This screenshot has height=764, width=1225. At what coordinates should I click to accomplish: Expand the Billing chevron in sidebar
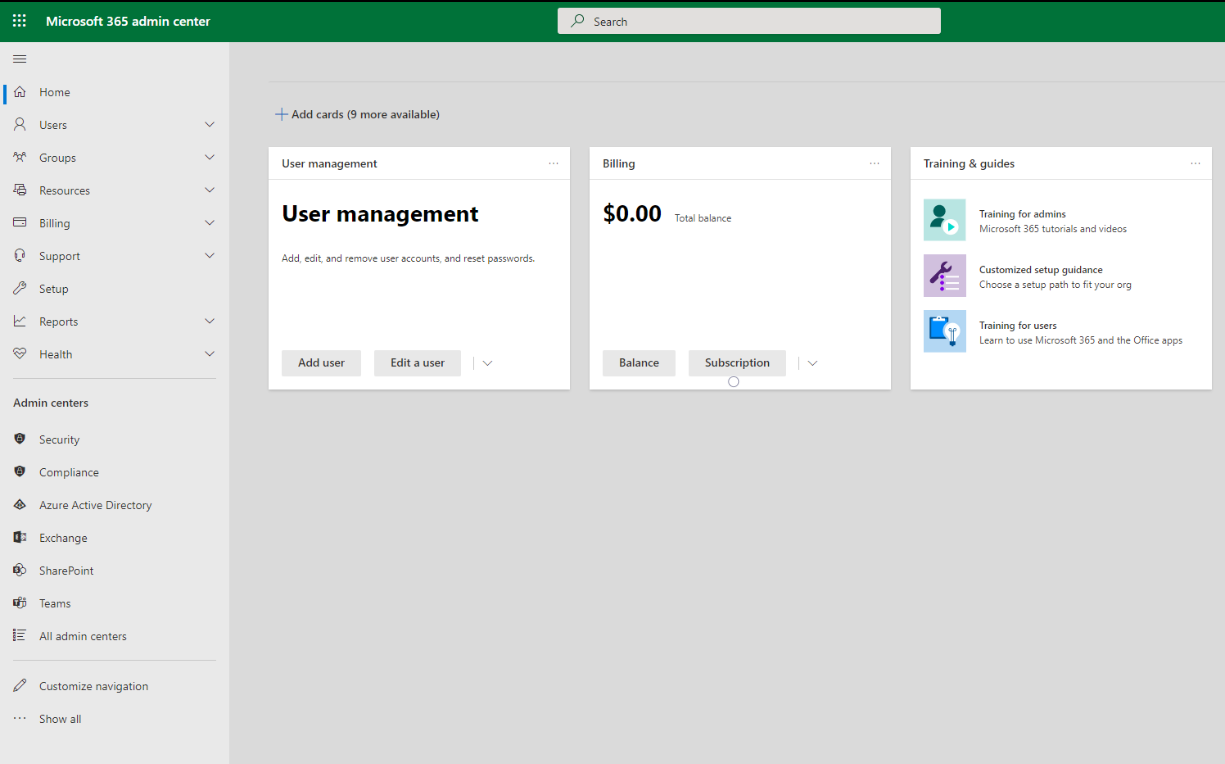[209, 223]
